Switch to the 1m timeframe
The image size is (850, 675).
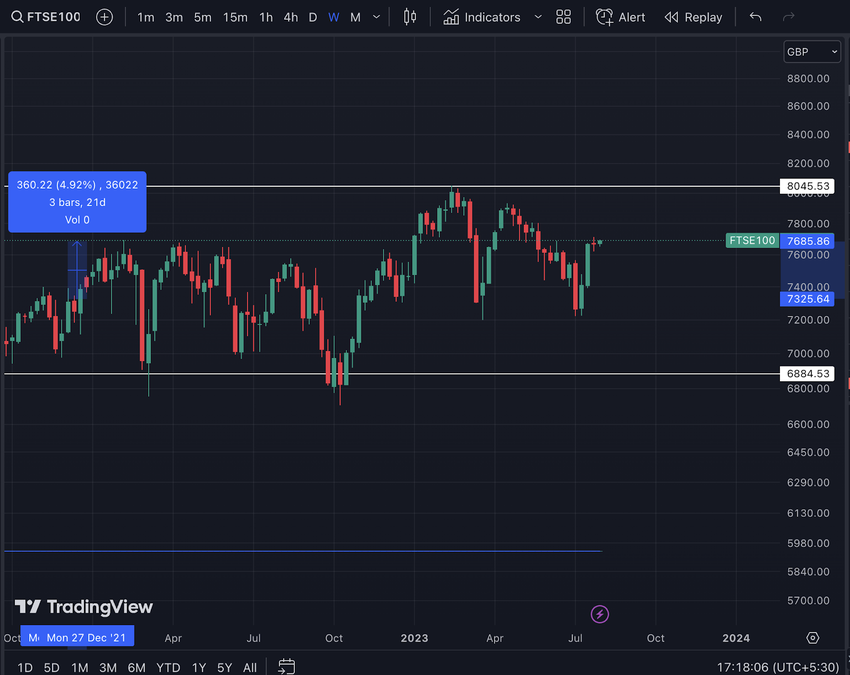pos(145,17)
